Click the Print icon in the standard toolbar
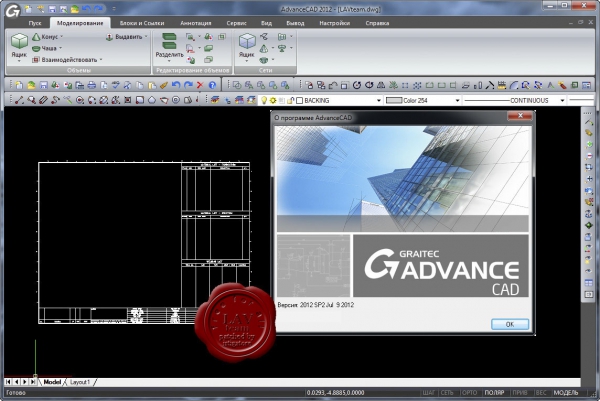The height and width of the screenshot is (401, 600). tap(91, 85)
